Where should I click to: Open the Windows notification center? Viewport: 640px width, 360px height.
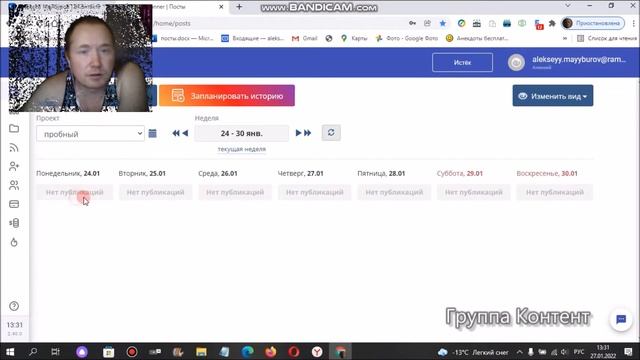[x=629, y=352]
